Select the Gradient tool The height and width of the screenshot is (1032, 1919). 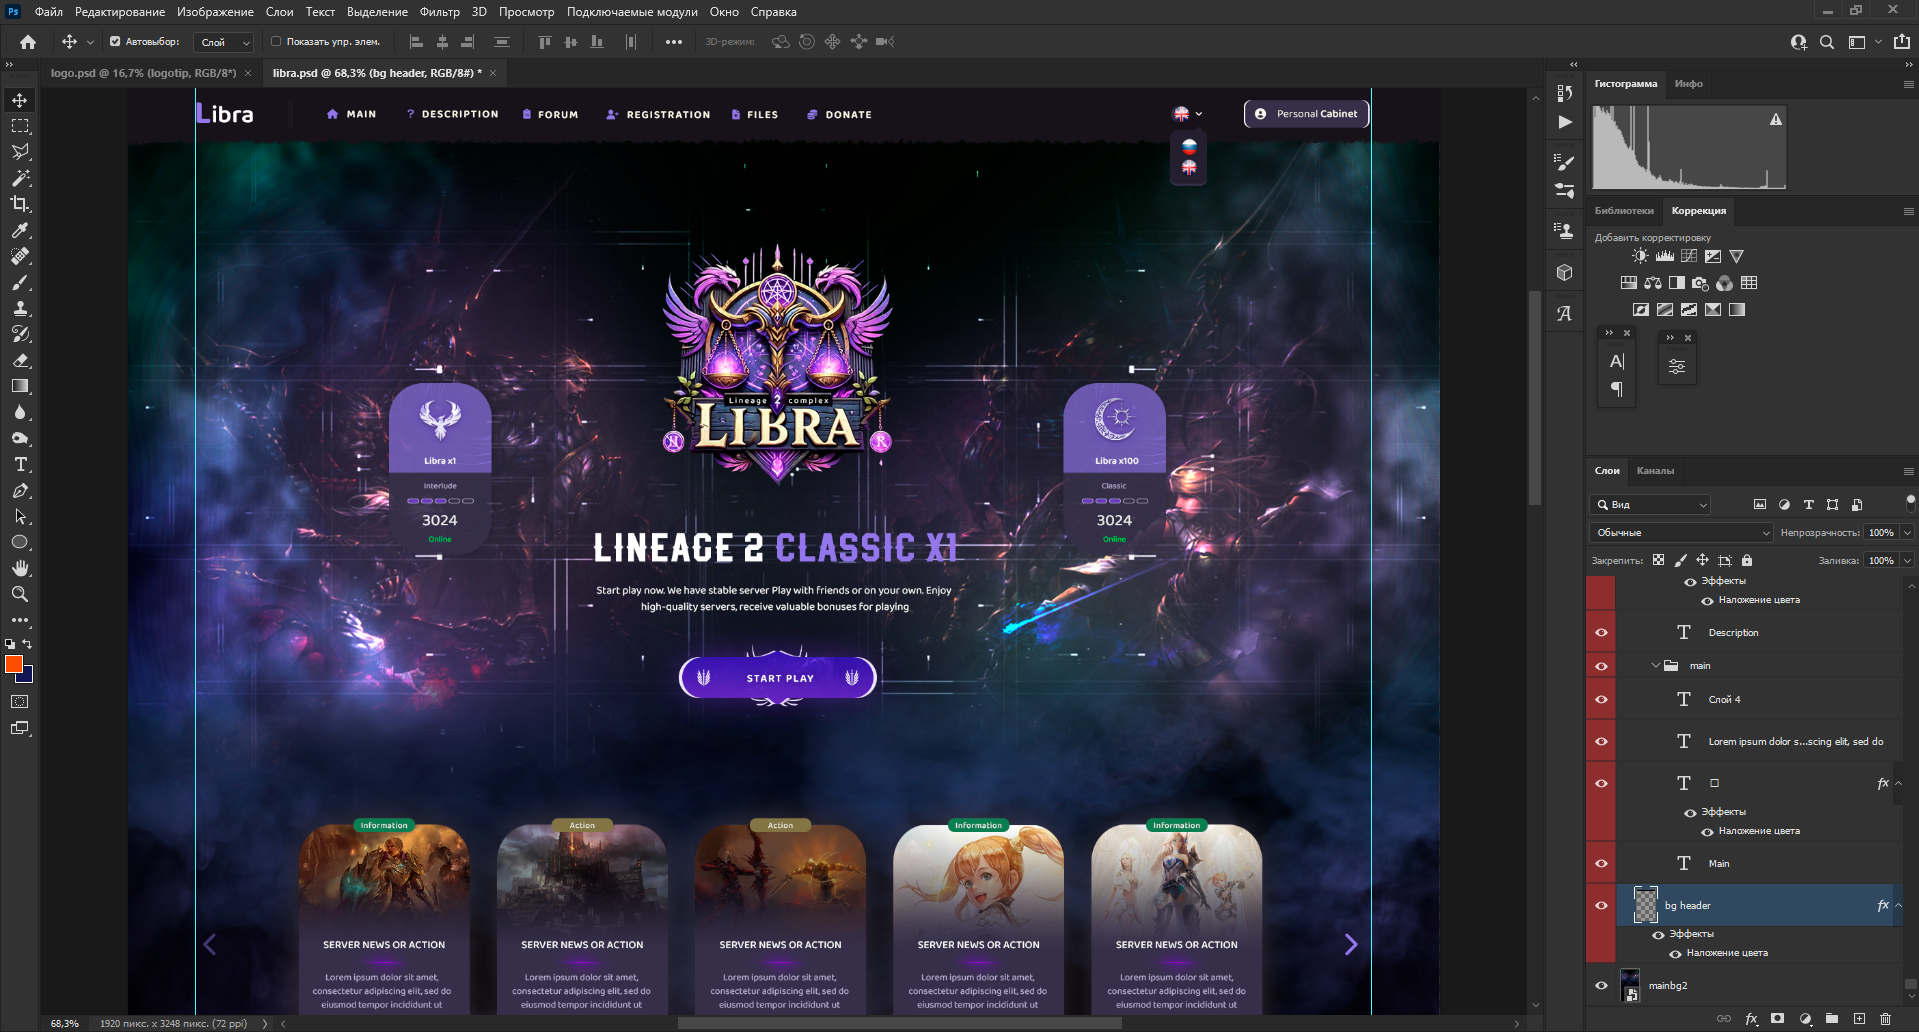tap(20, 386)
